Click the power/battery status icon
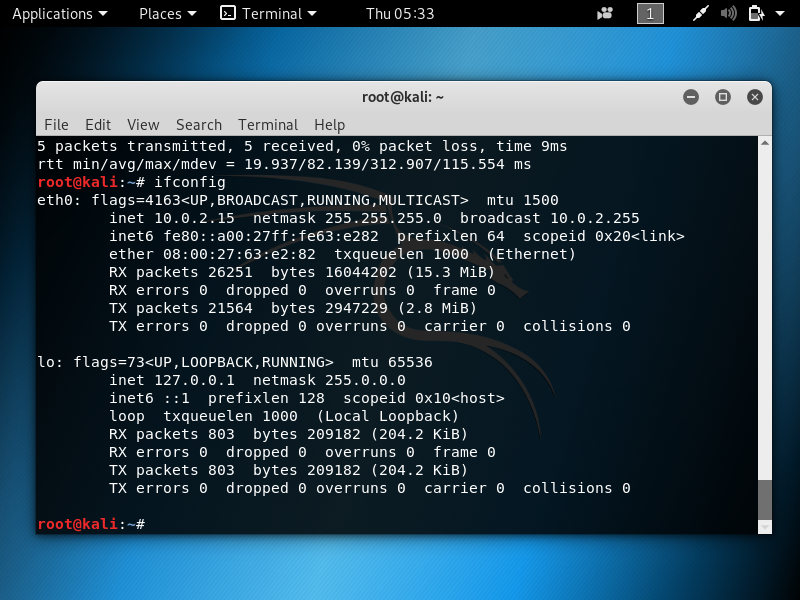Screen dimensions: 800x600 click(x=756, y=14)
